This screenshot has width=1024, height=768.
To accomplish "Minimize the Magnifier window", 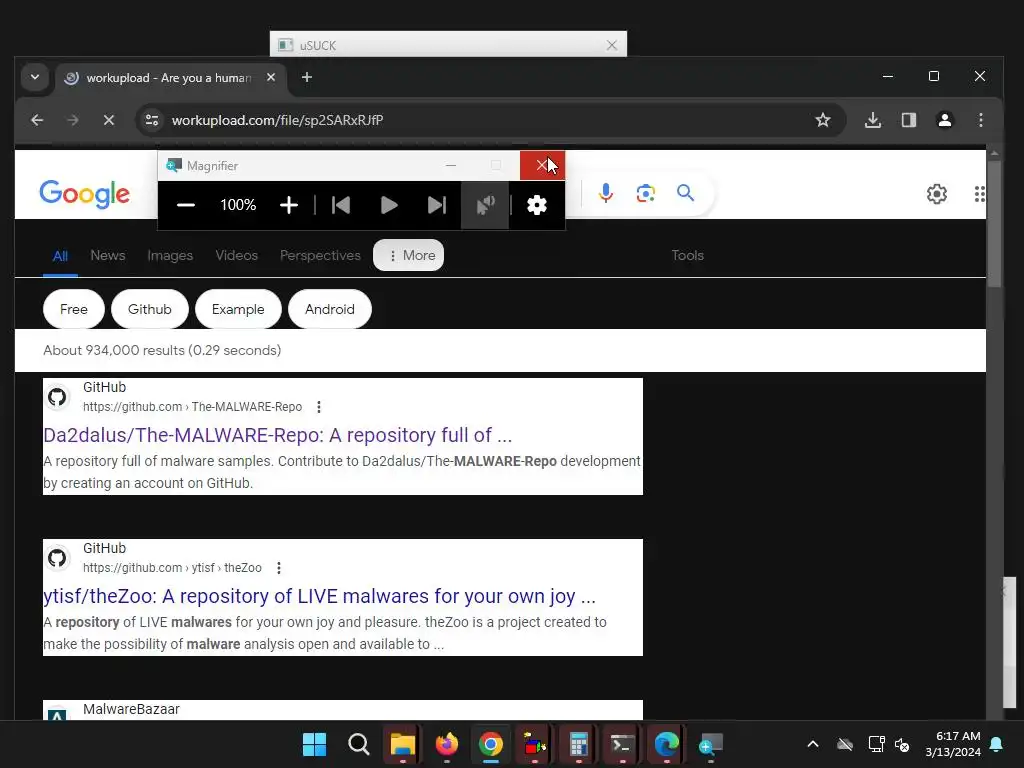I will click(x=451, y=165).
